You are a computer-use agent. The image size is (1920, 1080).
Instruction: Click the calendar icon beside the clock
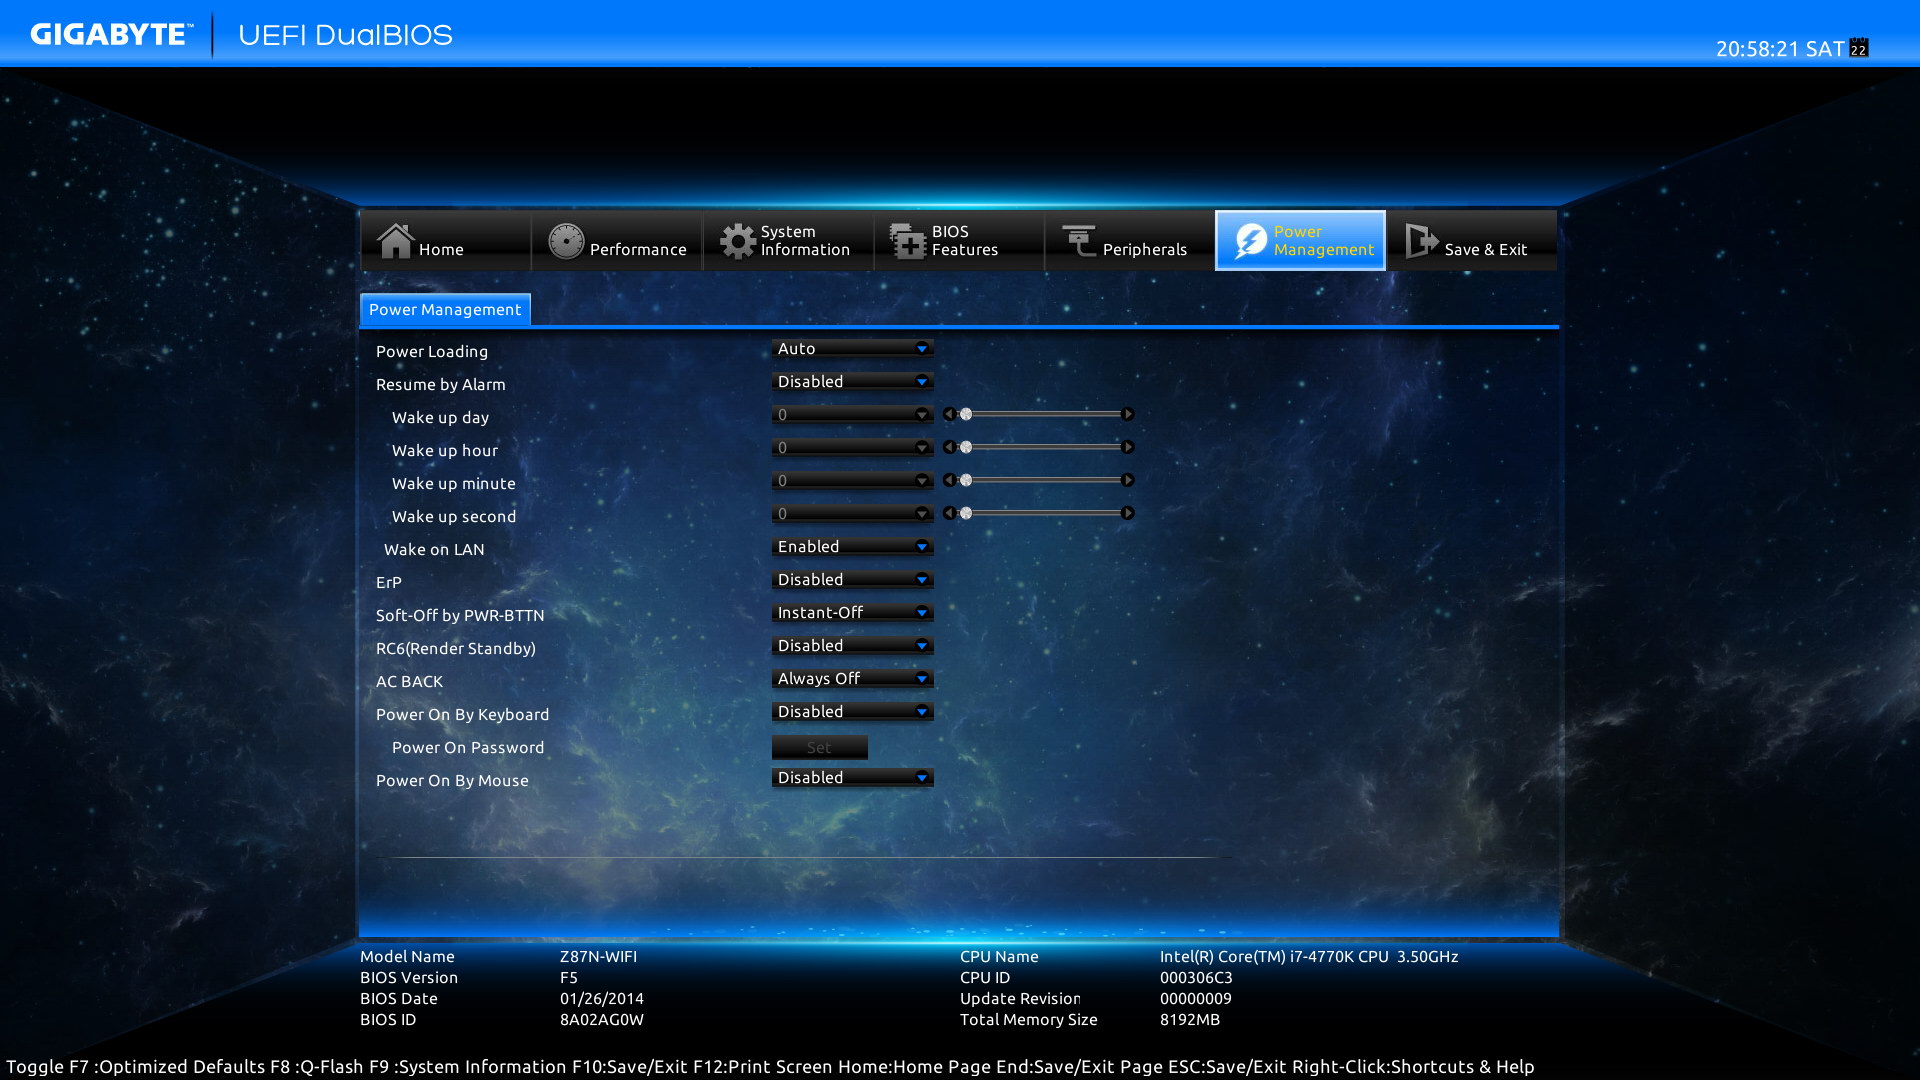1859,48
